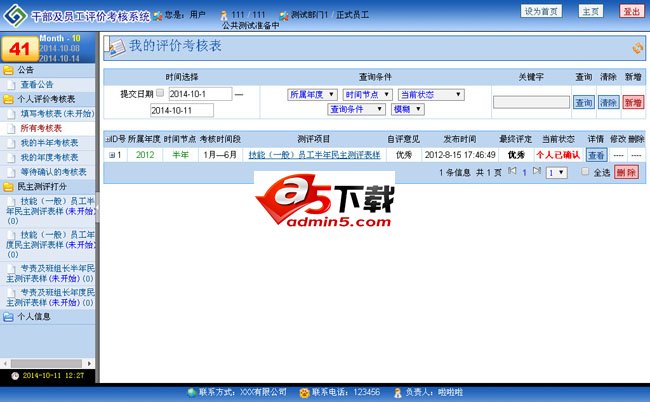Toggle the 全选 checkbox
This screenshot has height=402, width=650.
point(585,171)
